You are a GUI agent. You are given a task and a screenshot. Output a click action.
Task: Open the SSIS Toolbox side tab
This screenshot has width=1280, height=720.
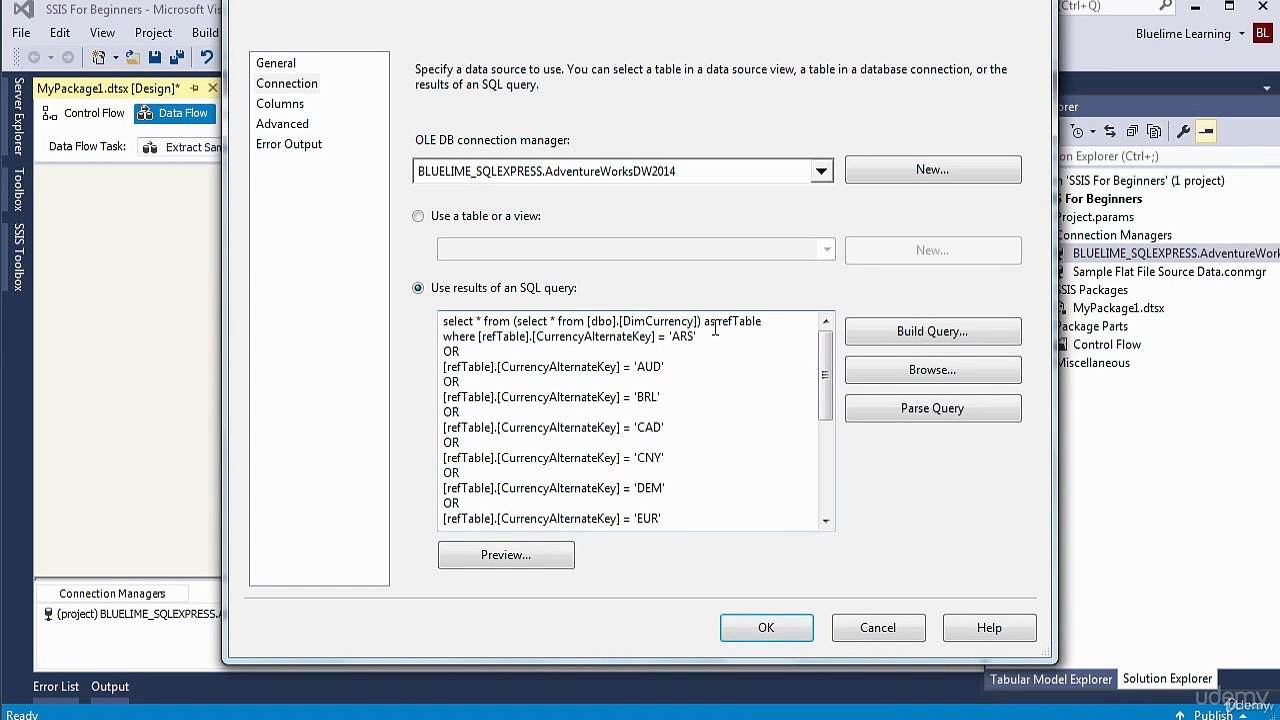click(x=18, y=257)
